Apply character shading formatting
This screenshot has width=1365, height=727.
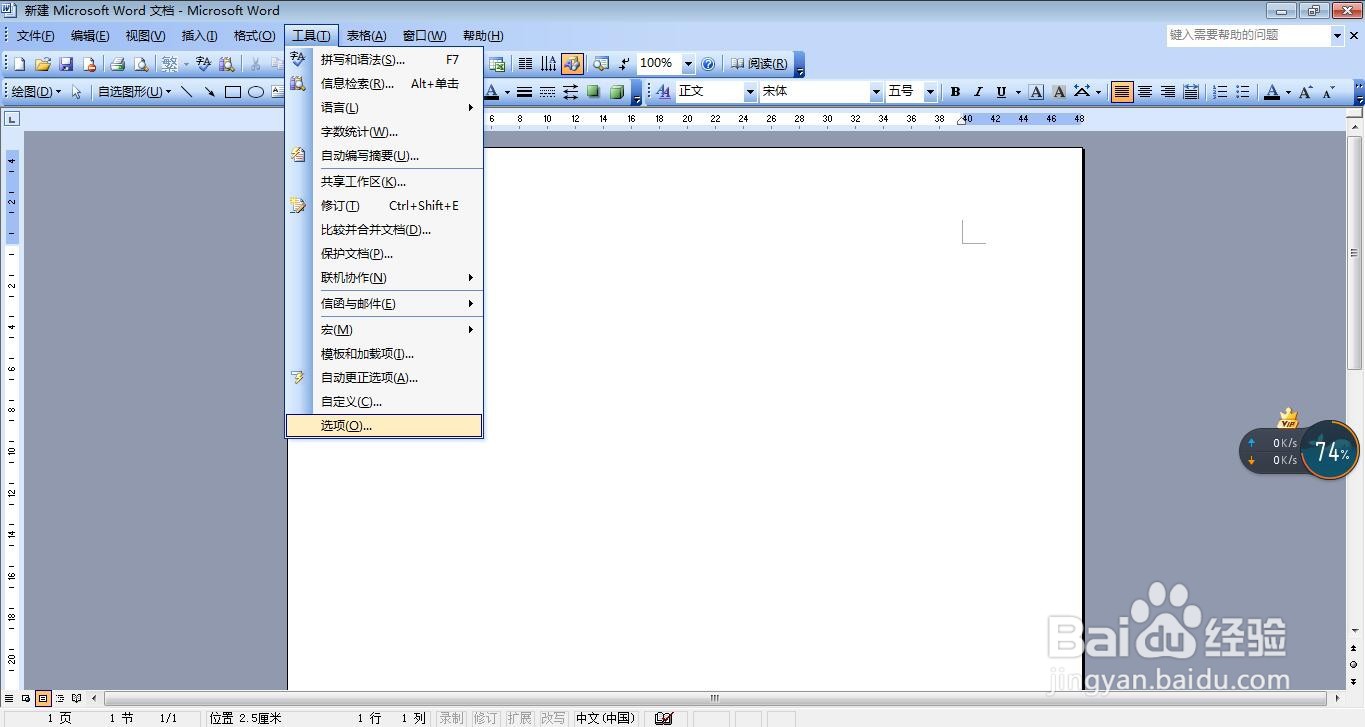[x=1059, y=92]
